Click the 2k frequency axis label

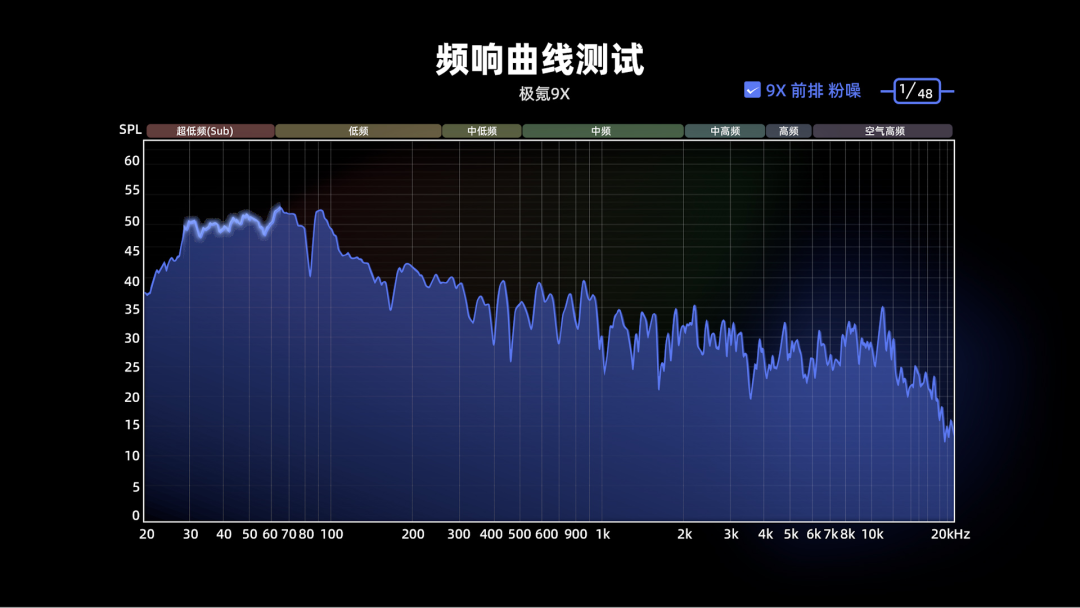click(685, 534)
